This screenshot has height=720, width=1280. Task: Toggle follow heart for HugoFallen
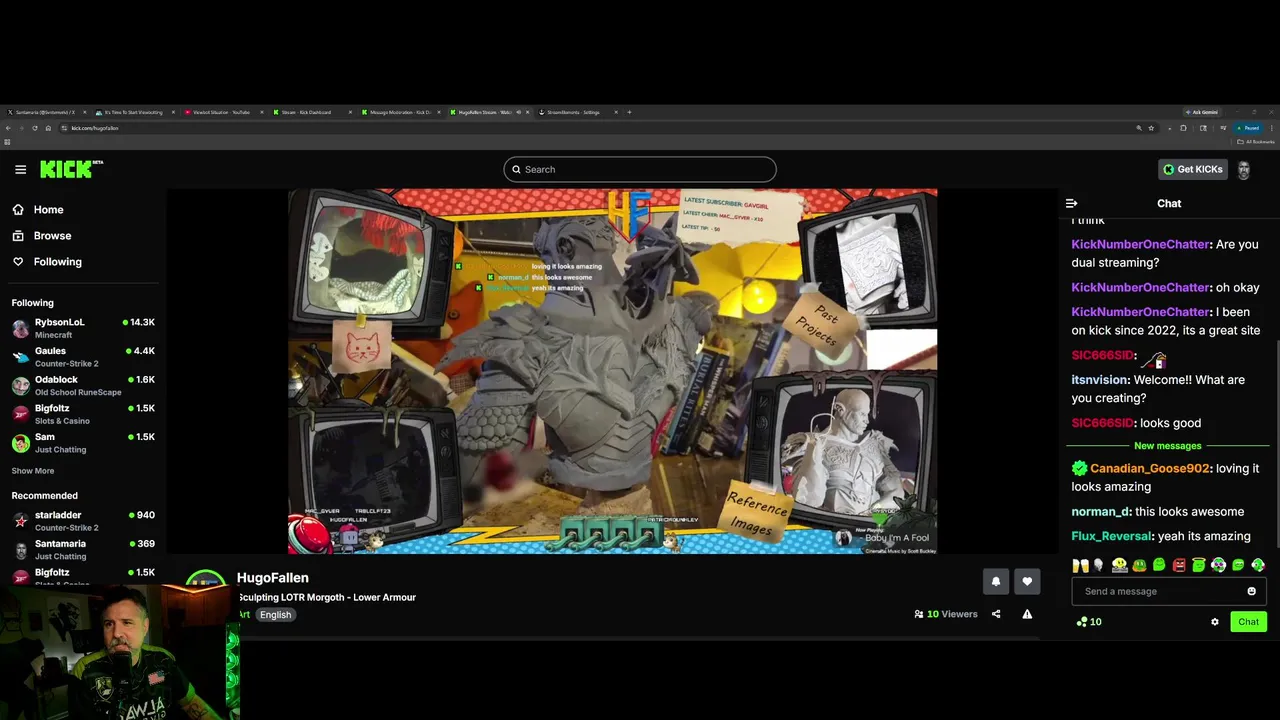tap(1027, 581)
